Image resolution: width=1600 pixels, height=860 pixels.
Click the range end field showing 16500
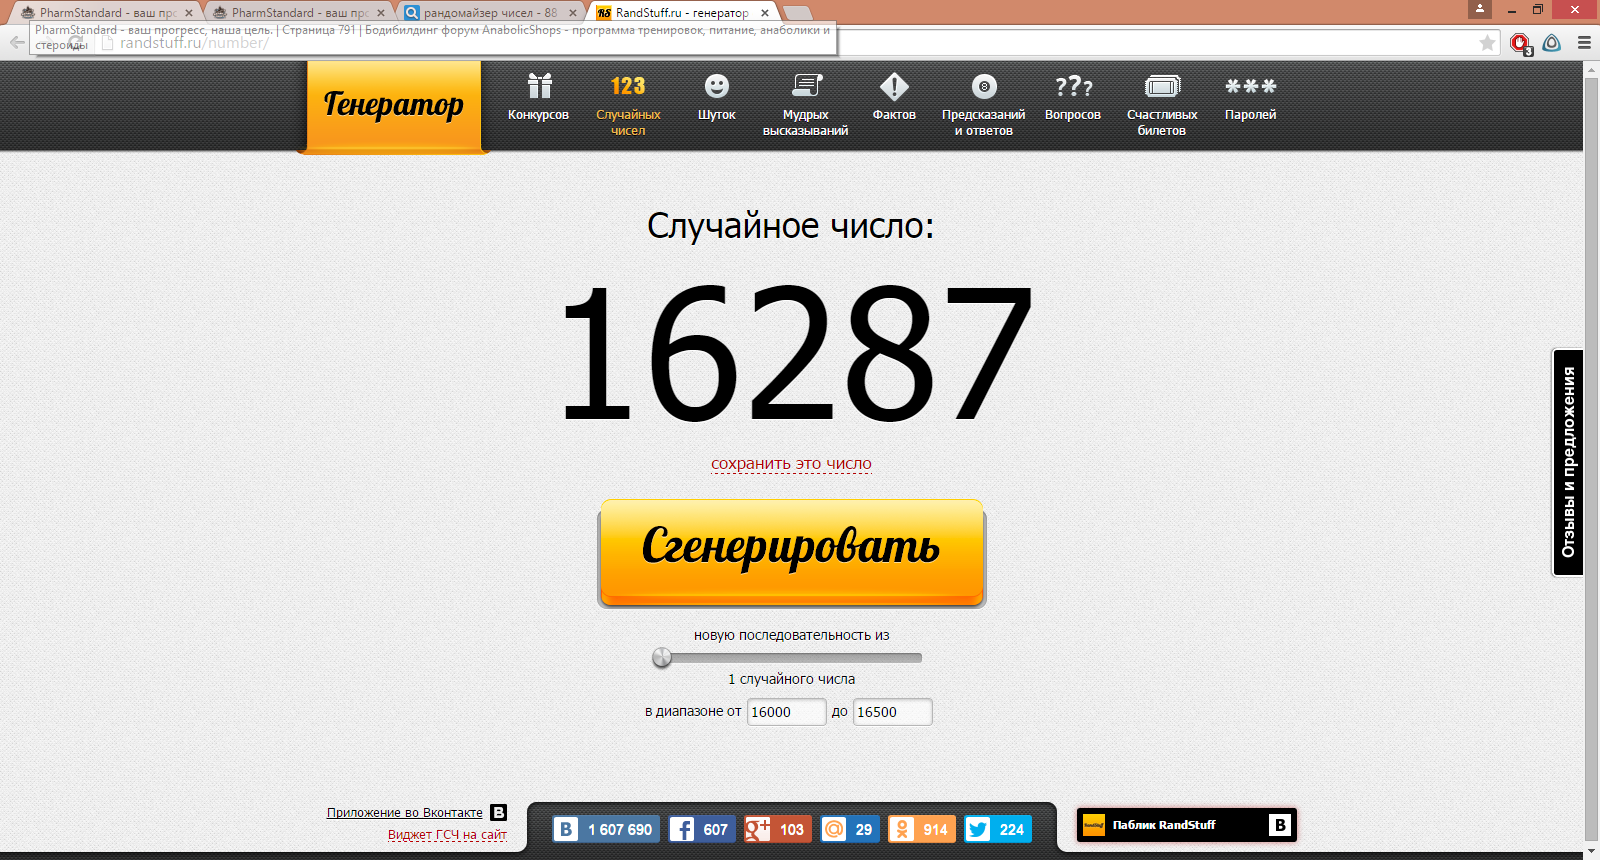point(892,712)
